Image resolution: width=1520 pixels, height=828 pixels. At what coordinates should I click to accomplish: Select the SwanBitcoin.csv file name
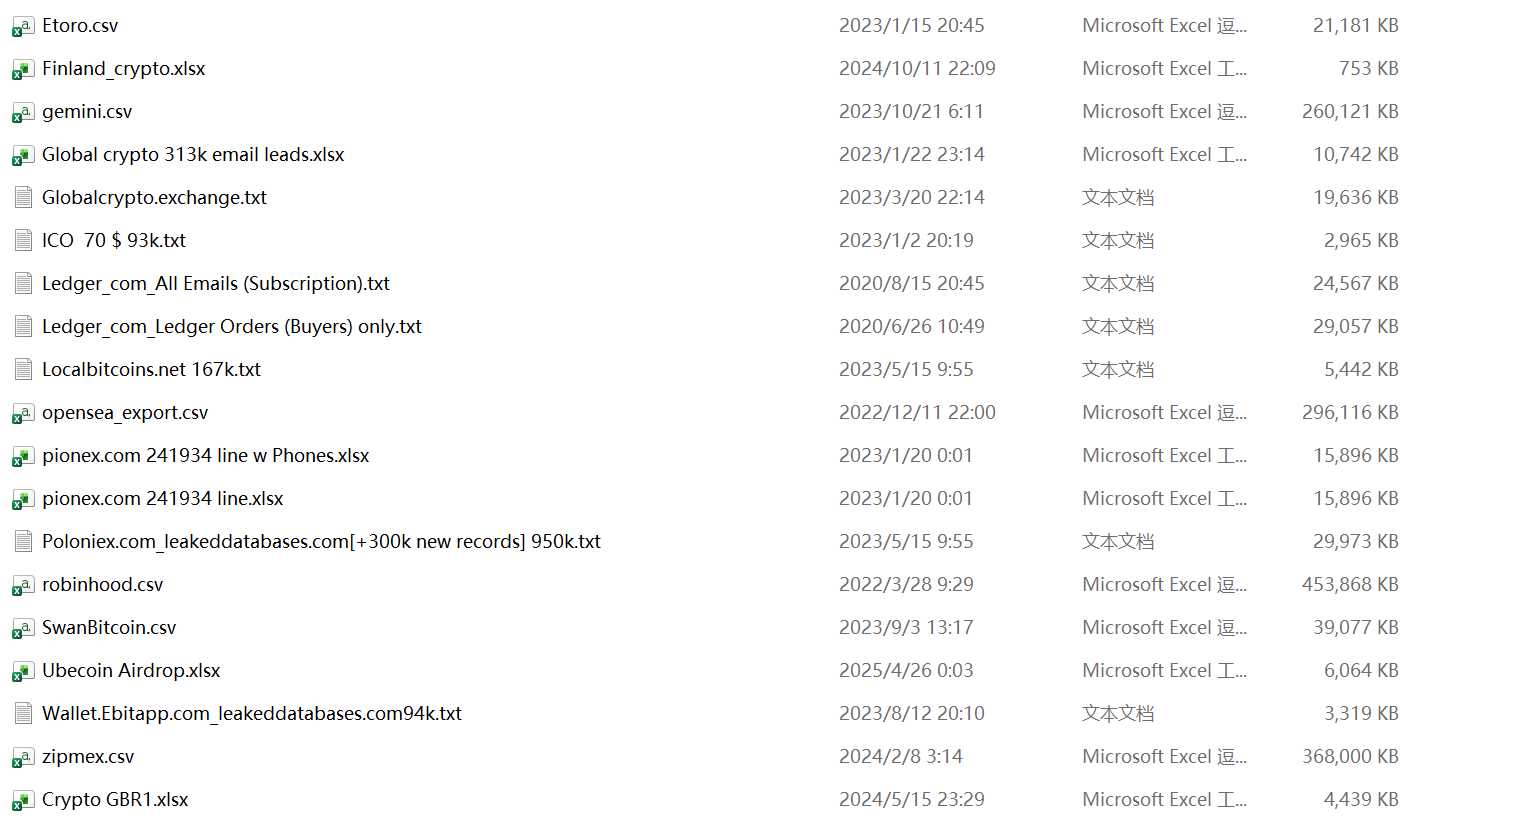109,628
